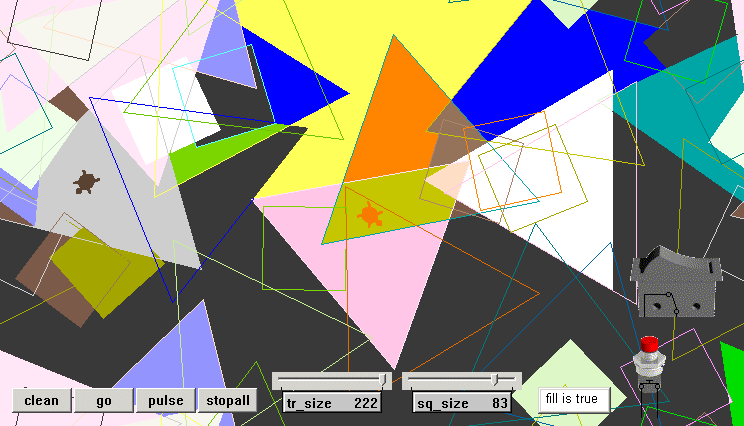
Task: Select the brown turtle
Action: 86,182
